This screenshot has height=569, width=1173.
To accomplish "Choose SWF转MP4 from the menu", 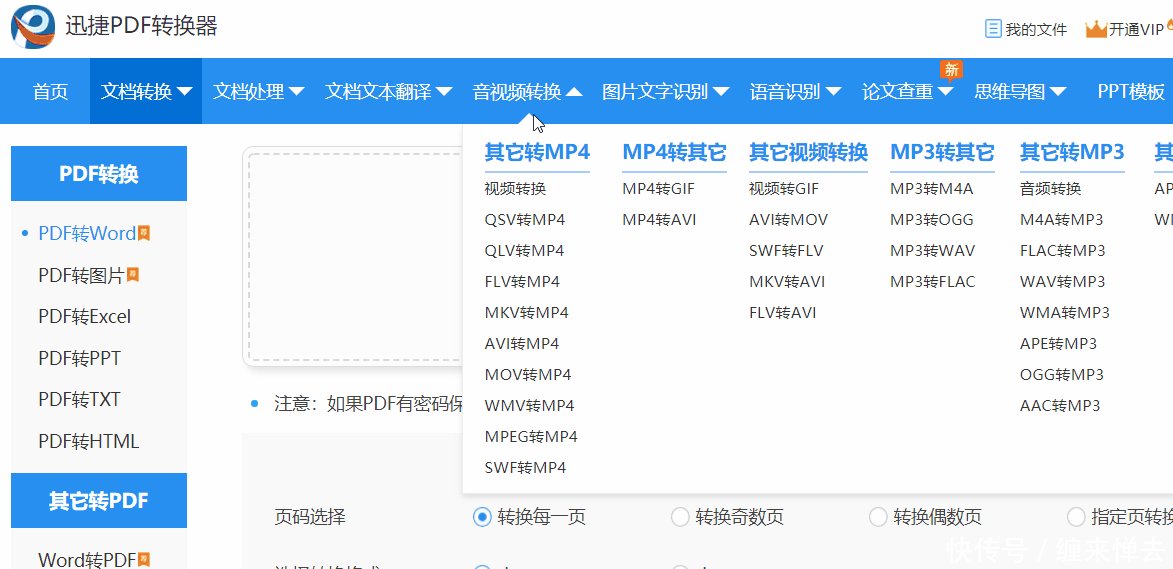I will pyautogui.click(x=524, y=468).
